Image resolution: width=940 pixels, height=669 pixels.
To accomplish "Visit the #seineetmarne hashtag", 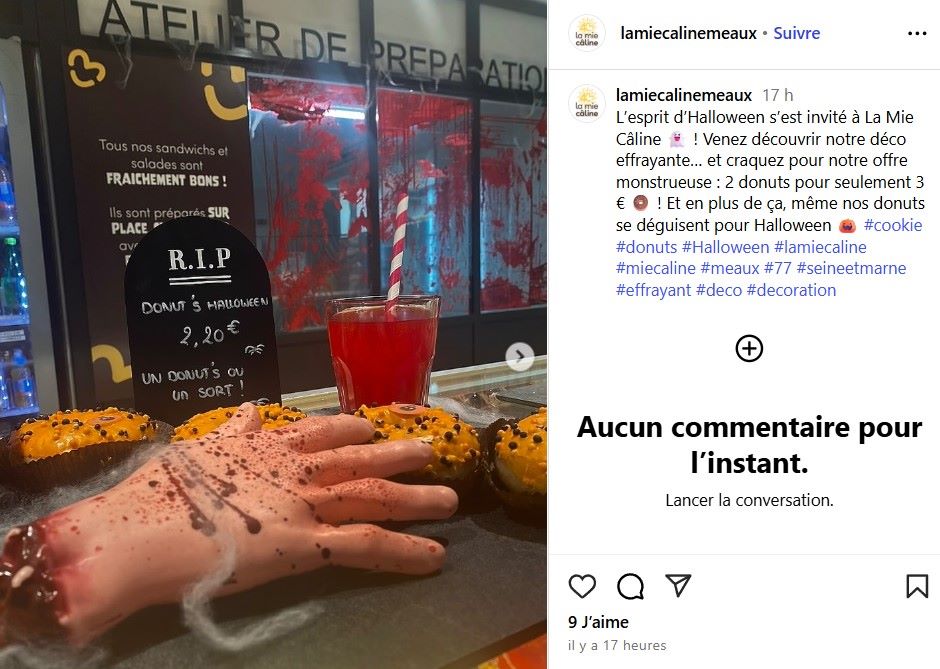I will (851, 268).
